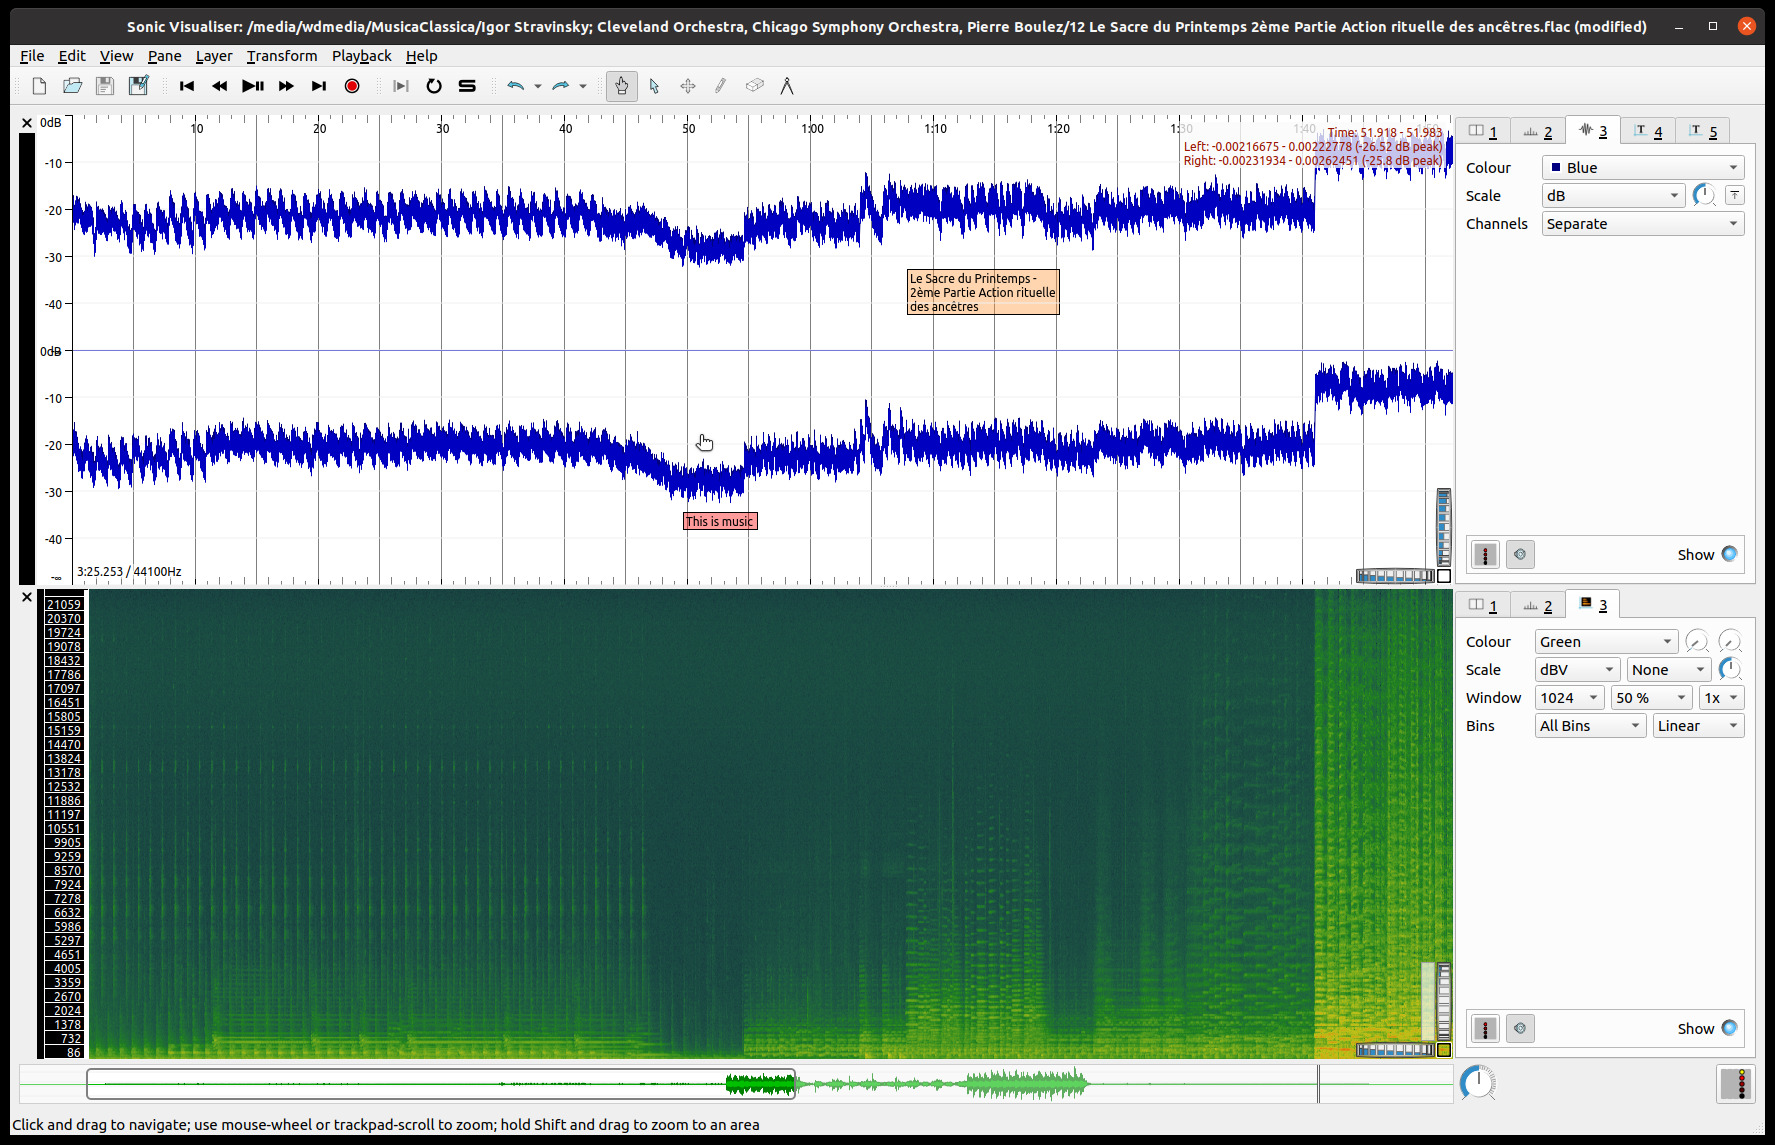Open the Bins dropdown showing All Bins
The width and height of the screenshot is (1775, 1145).
pyautogui.click(x=1590, y=725)
